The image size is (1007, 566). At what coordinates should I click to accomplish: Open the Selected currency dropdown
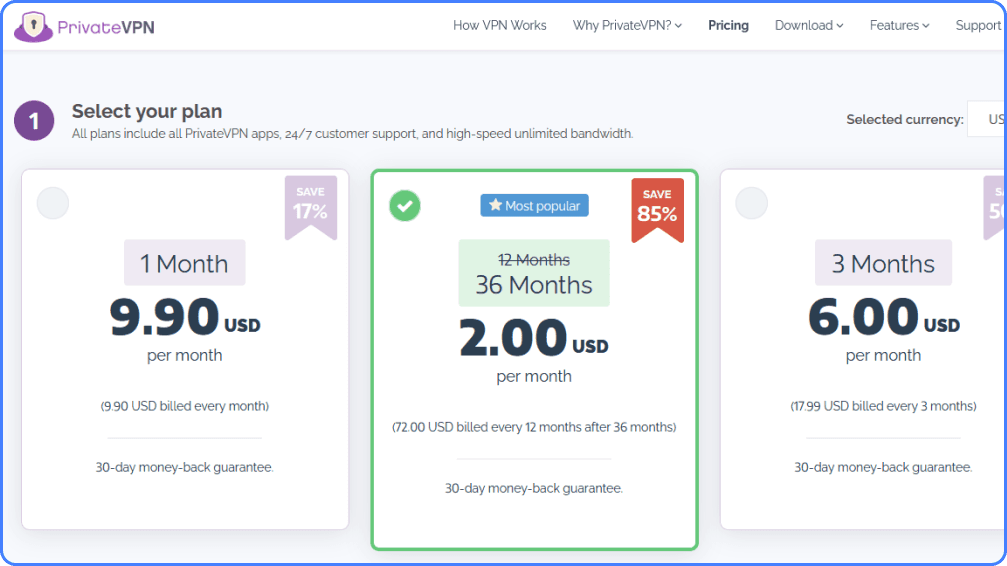tap(986, 119)
